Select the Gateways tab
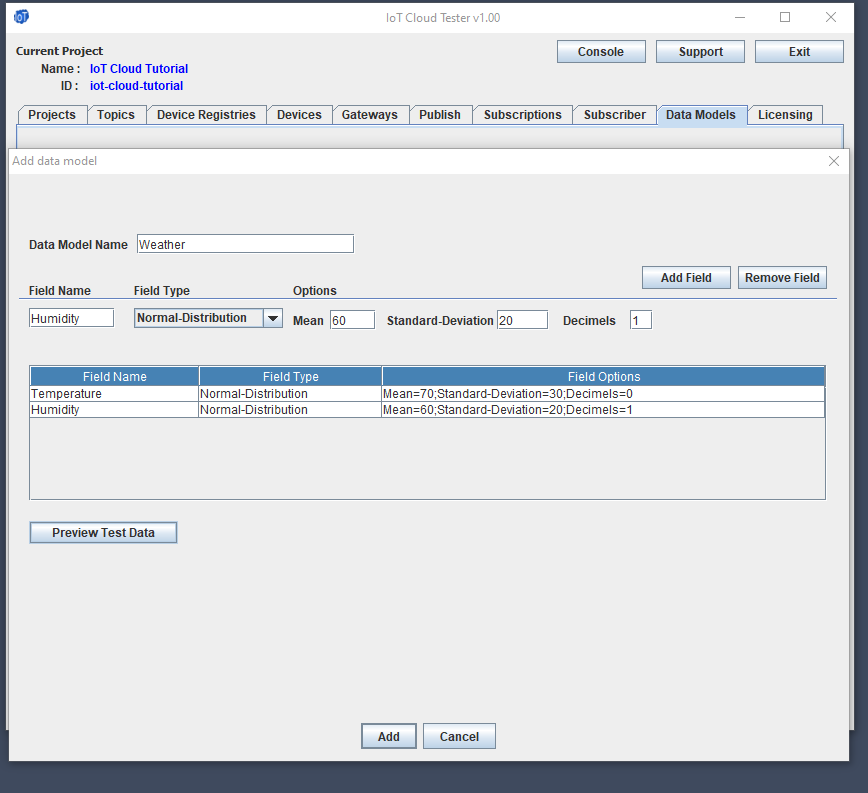This screenshot has height=793, width=868. pos(370,115)
